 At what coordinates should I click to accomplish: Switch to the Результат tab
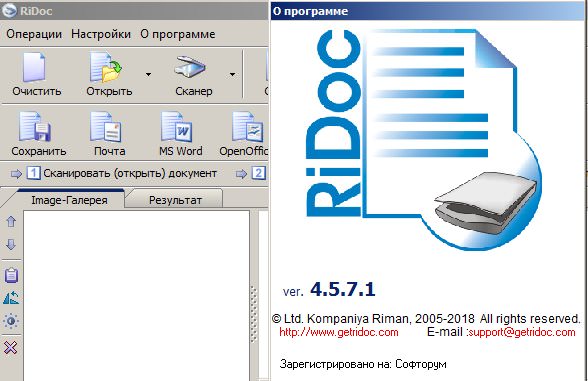(175, 200)
